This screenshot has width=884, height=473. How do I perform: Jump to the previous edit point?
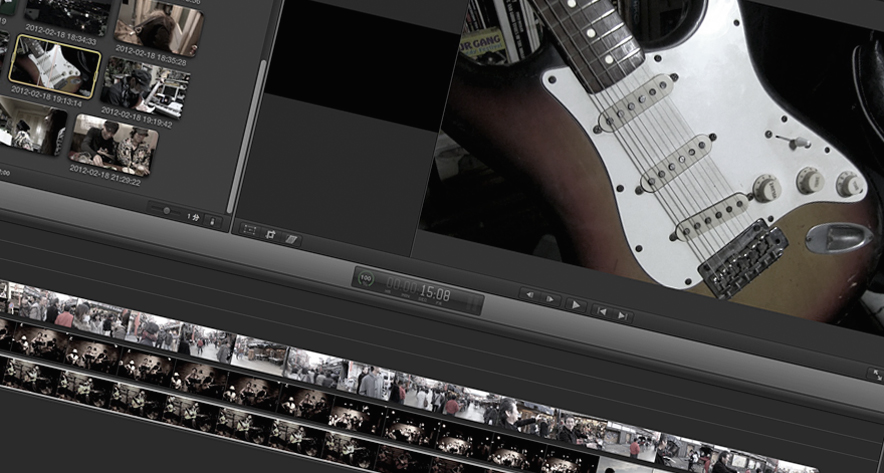pyautogui.click(x=601, y=311)
